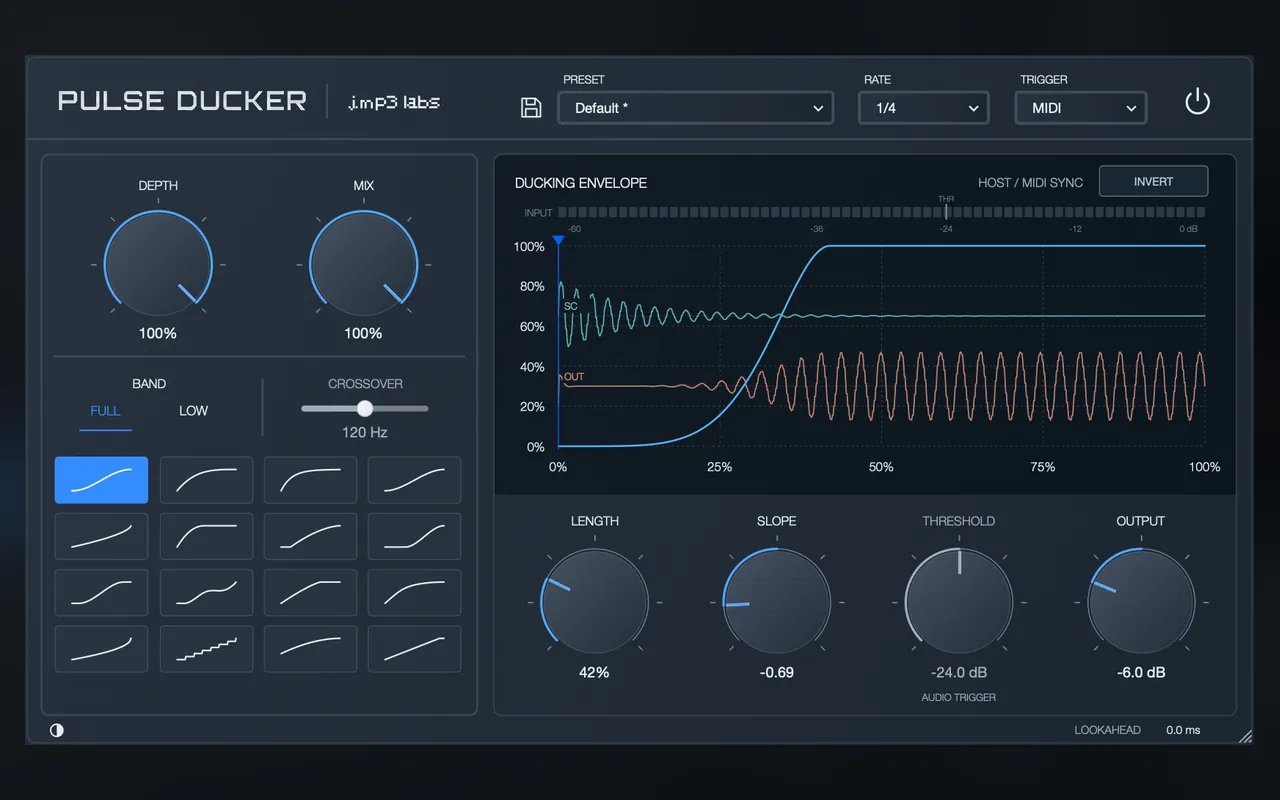Click the HOST / MIDI SYNC label
The height and width of the screenshot is (800, 1280).
click(1030, 183)
